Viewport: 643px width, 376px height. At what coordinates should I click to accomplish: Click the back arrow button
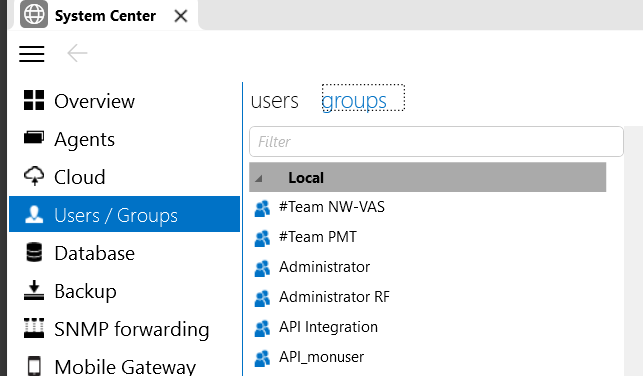(x=77, y=53)
